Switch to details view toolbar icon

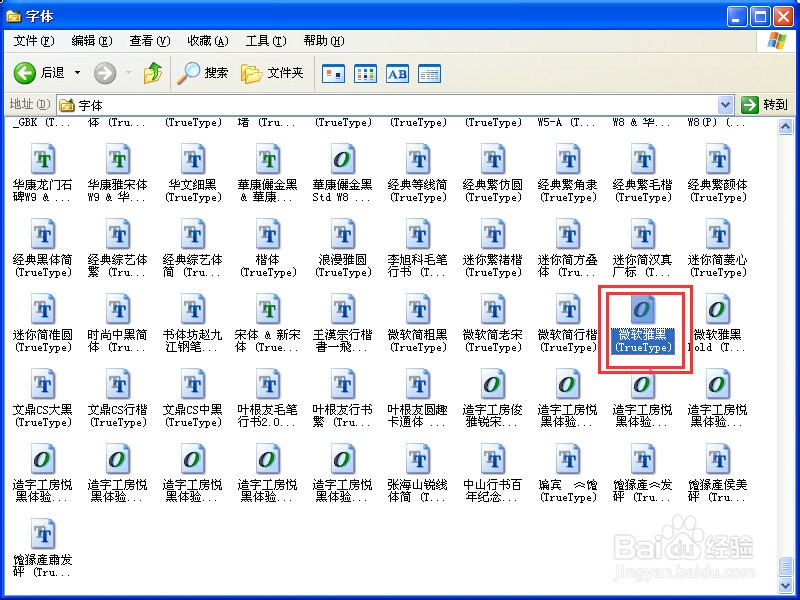point(429,74)
